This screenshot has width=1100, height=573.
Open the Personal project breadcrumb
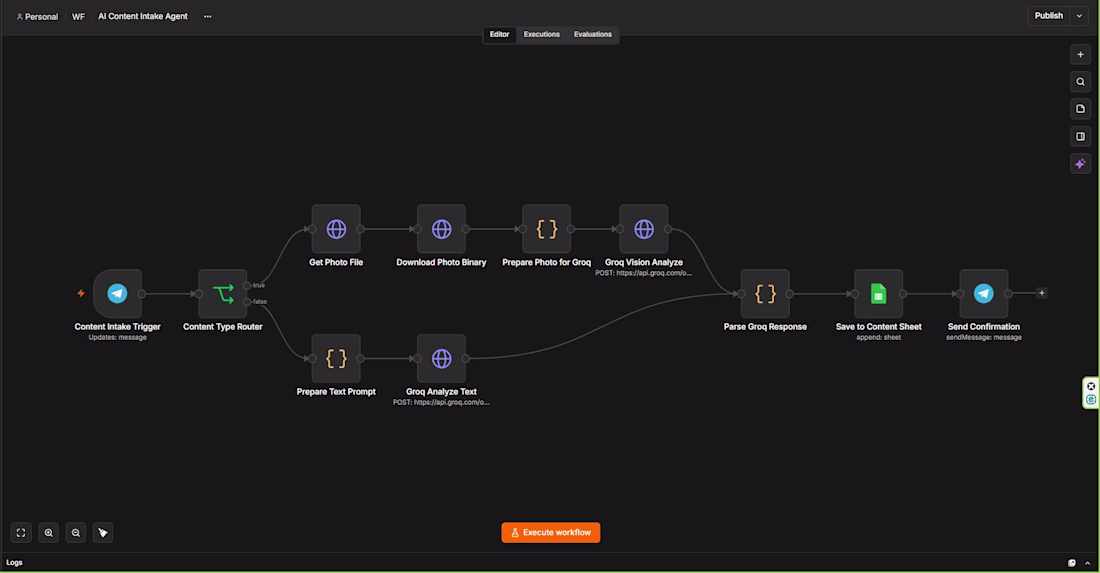[x=37, y=17]
